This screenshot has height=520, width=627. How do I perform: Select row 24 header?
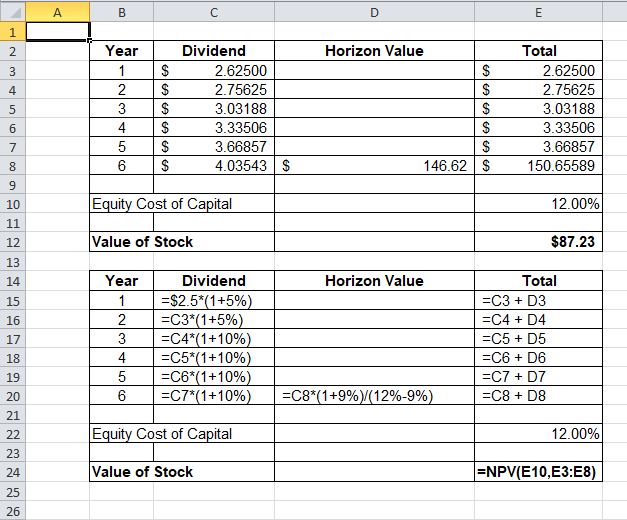click(13, 472)
